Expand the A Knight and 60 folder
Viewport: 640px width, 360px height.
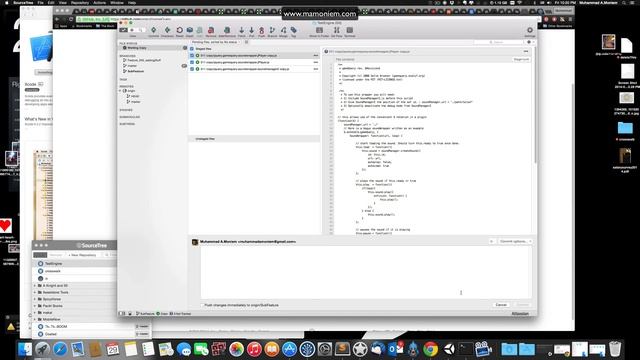click(x=35, y=286)
